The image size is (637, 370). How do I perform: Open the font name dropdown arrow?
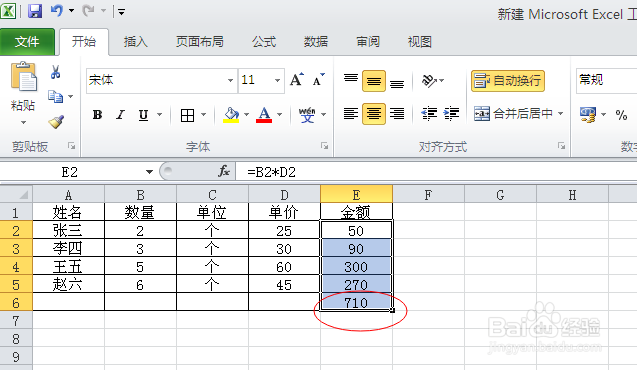(230, 80)
